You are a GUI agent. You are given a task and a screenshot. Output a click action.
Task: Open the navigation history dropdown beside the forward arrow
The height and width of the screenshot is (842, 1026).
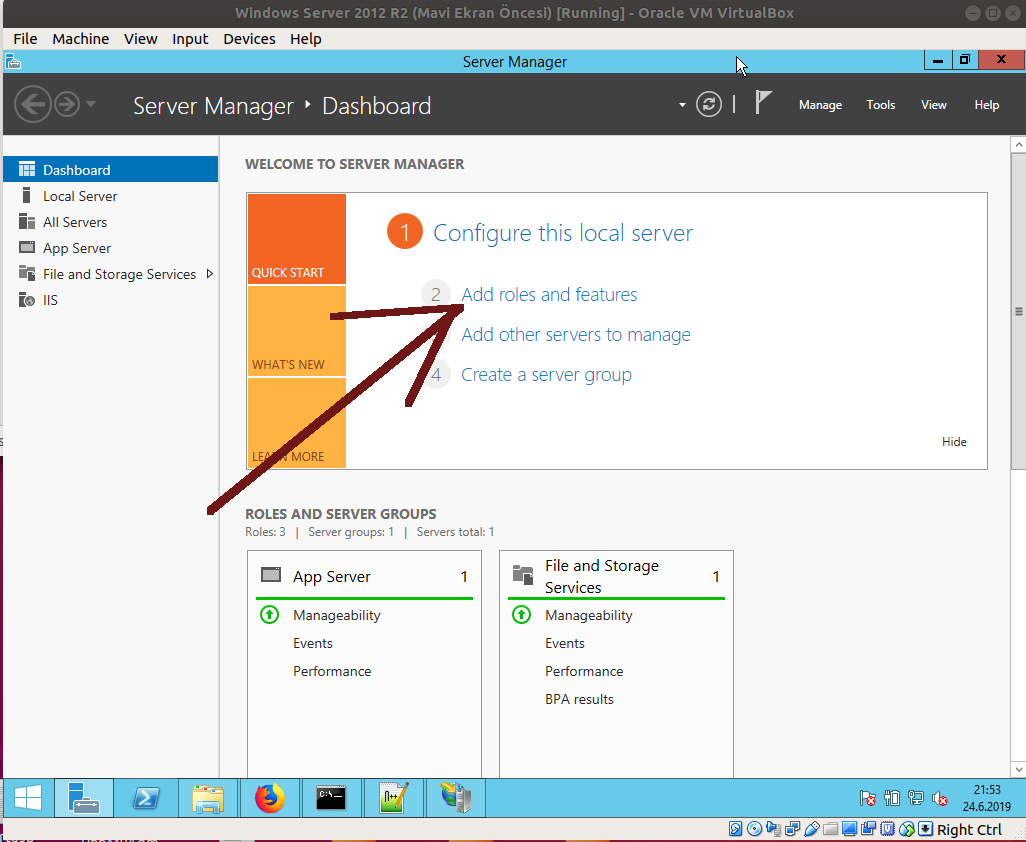pyautogui.click(x=91, y=103)
